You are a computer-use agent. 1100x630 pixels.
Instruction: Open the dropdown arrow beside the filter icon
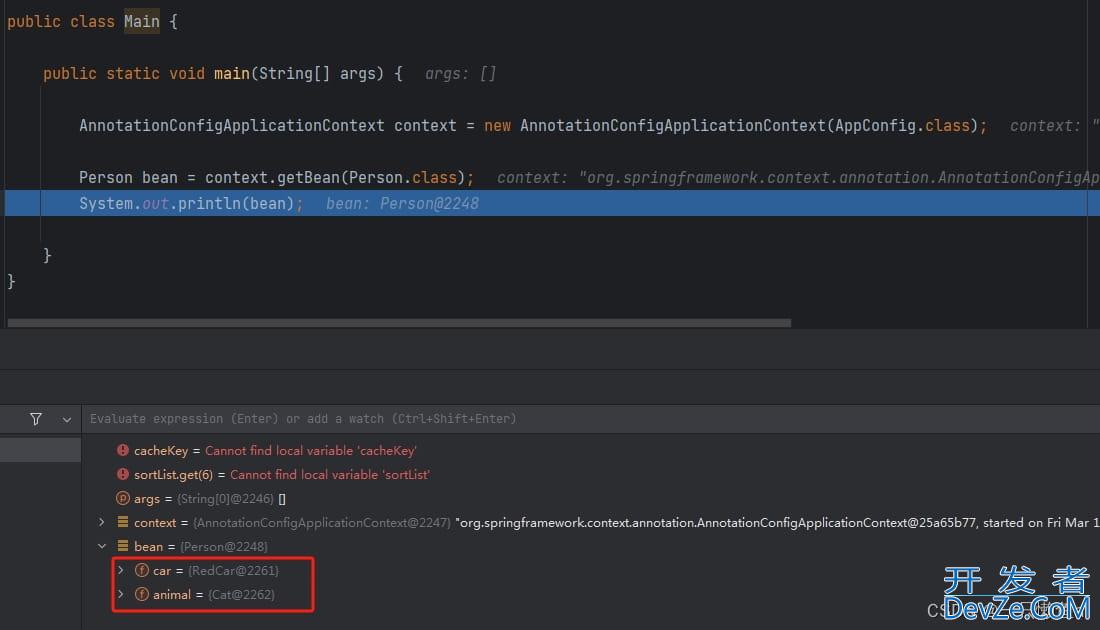pyautogui.click(x=67, y=419)
